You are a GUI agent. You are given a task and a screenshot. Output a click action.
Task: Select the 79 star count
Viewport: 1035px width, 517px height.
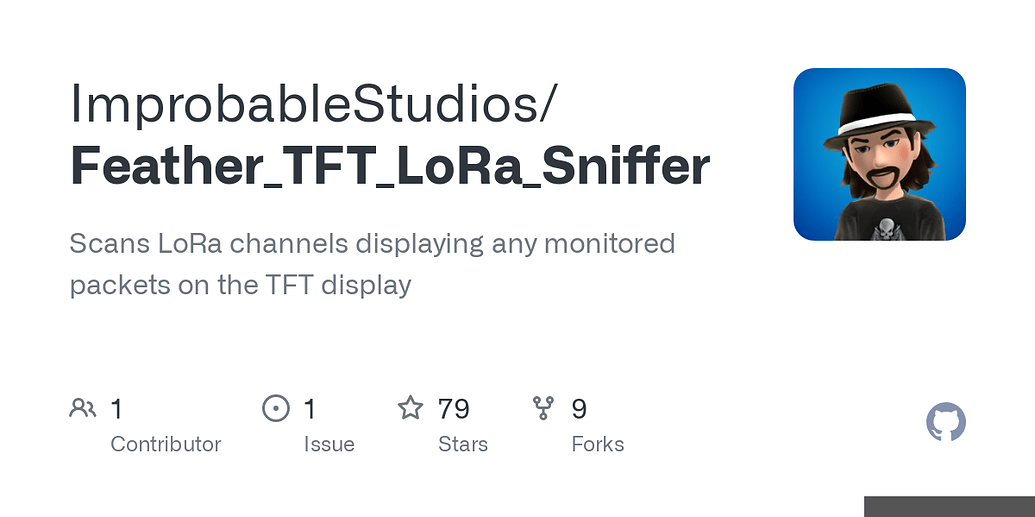tap(453, 409)
